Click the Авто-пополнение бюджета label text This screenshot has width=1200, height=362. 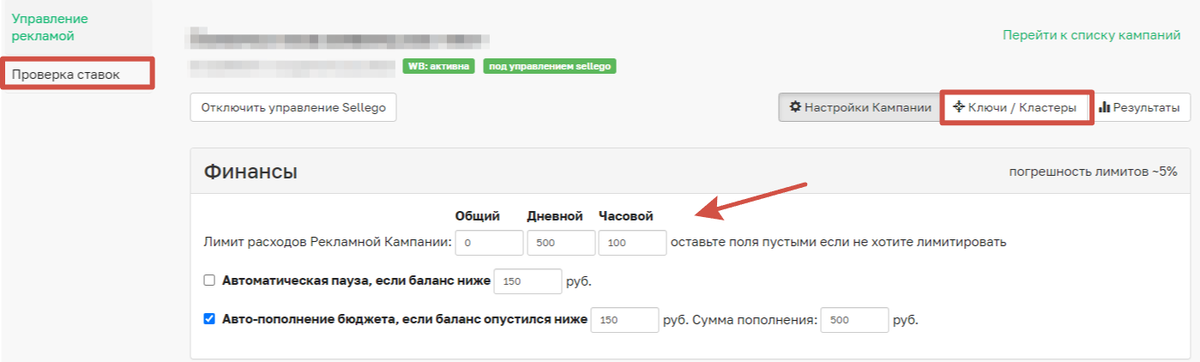[405, 320]
